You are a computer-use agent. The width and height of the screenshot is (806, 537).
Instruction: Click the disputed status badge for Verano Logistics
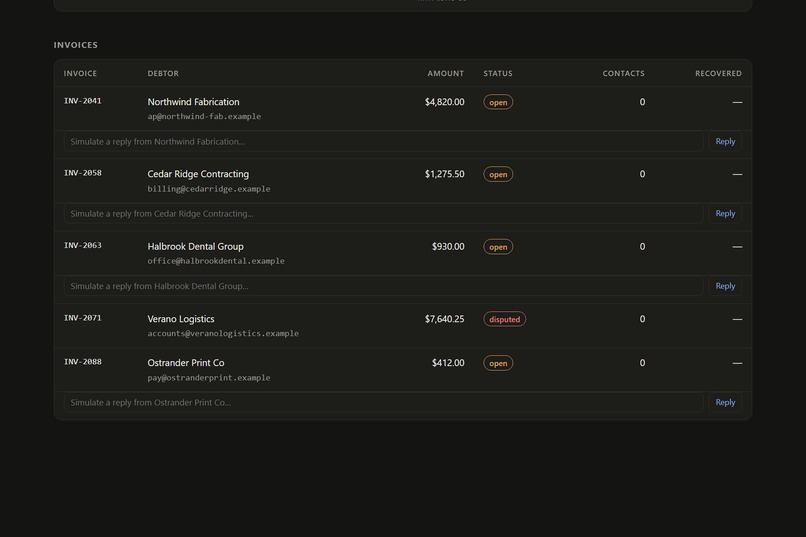tap(504, 319)
